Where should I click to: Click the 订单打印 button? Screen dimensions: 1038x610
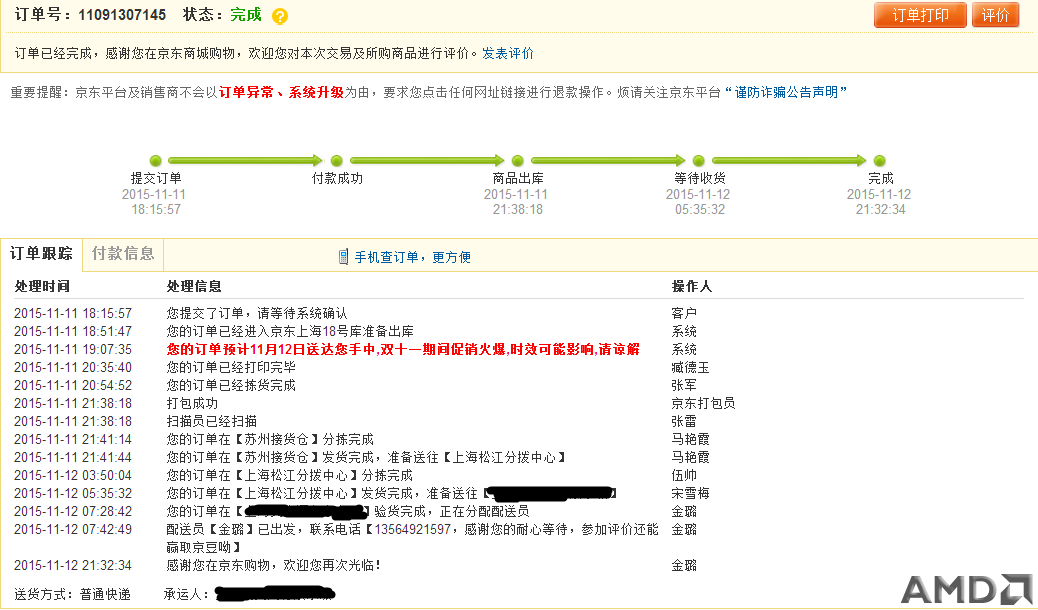[920, 15]
